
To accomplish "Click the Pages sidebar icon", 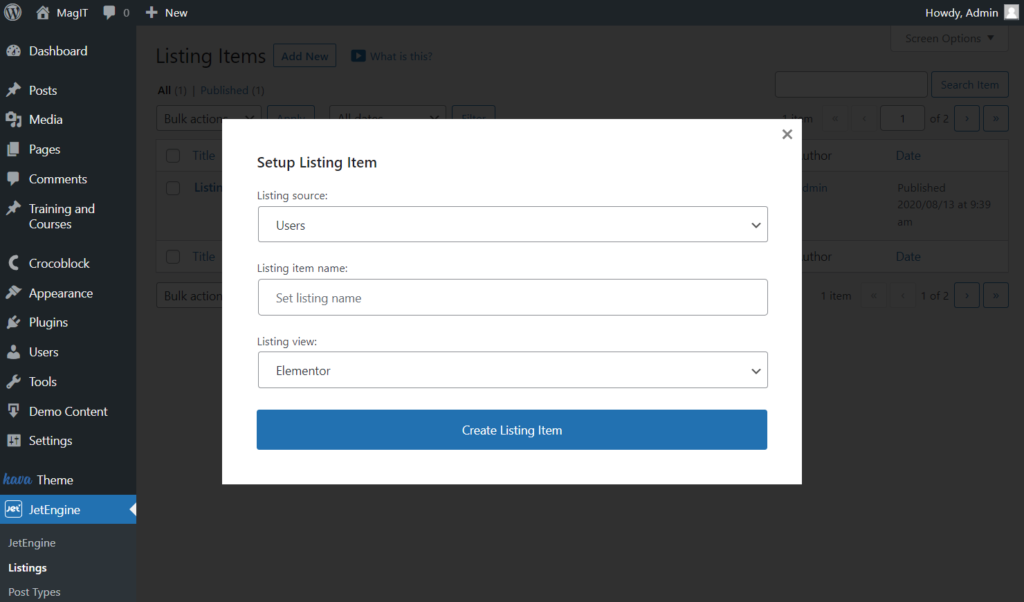I will [13, 150].
